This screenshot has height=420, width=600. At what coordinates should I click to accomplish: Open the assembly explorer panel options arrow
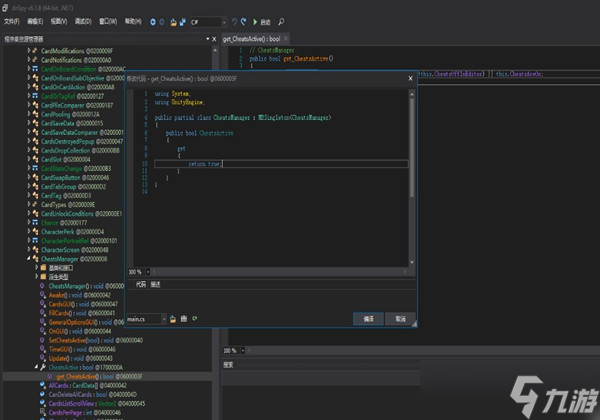click(x=207, y=39)
